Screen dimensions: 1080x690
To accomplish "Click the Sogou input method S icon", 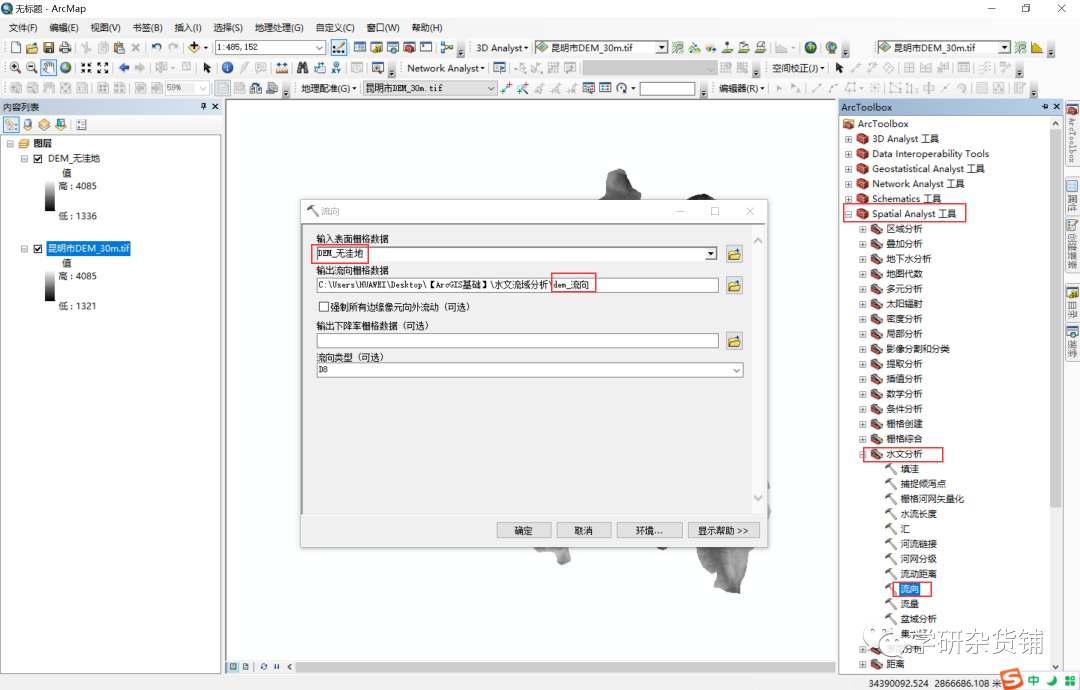I will pos(1012,679).
